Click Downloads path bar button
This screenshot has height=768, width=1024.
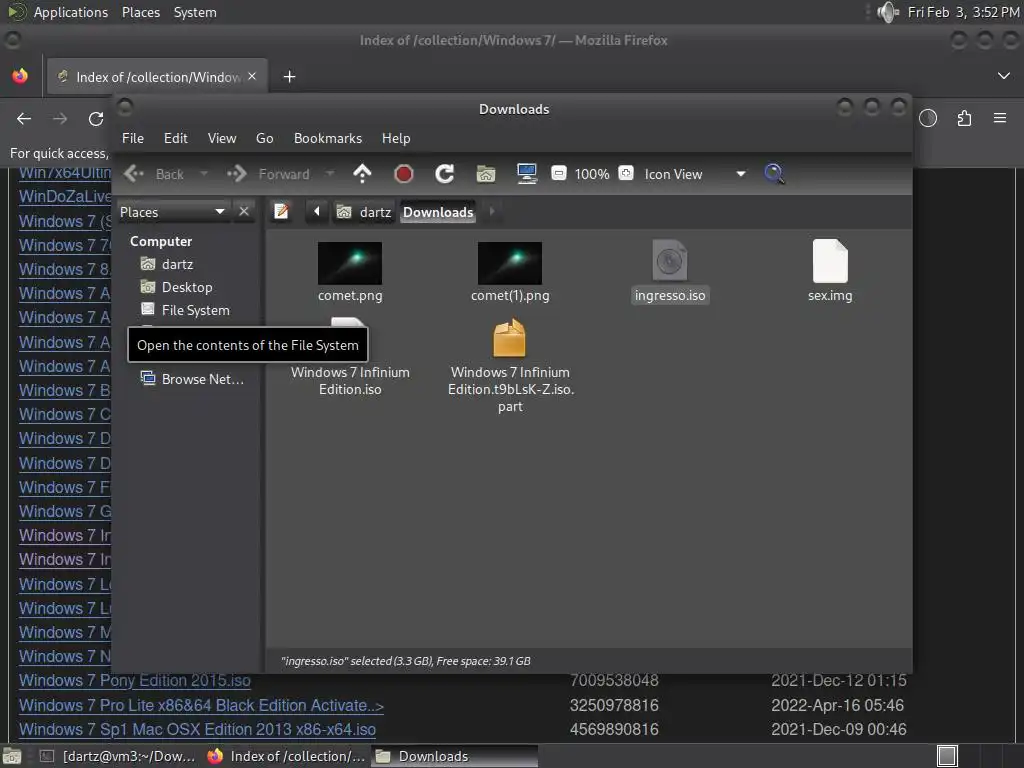(x=438, y=212)
